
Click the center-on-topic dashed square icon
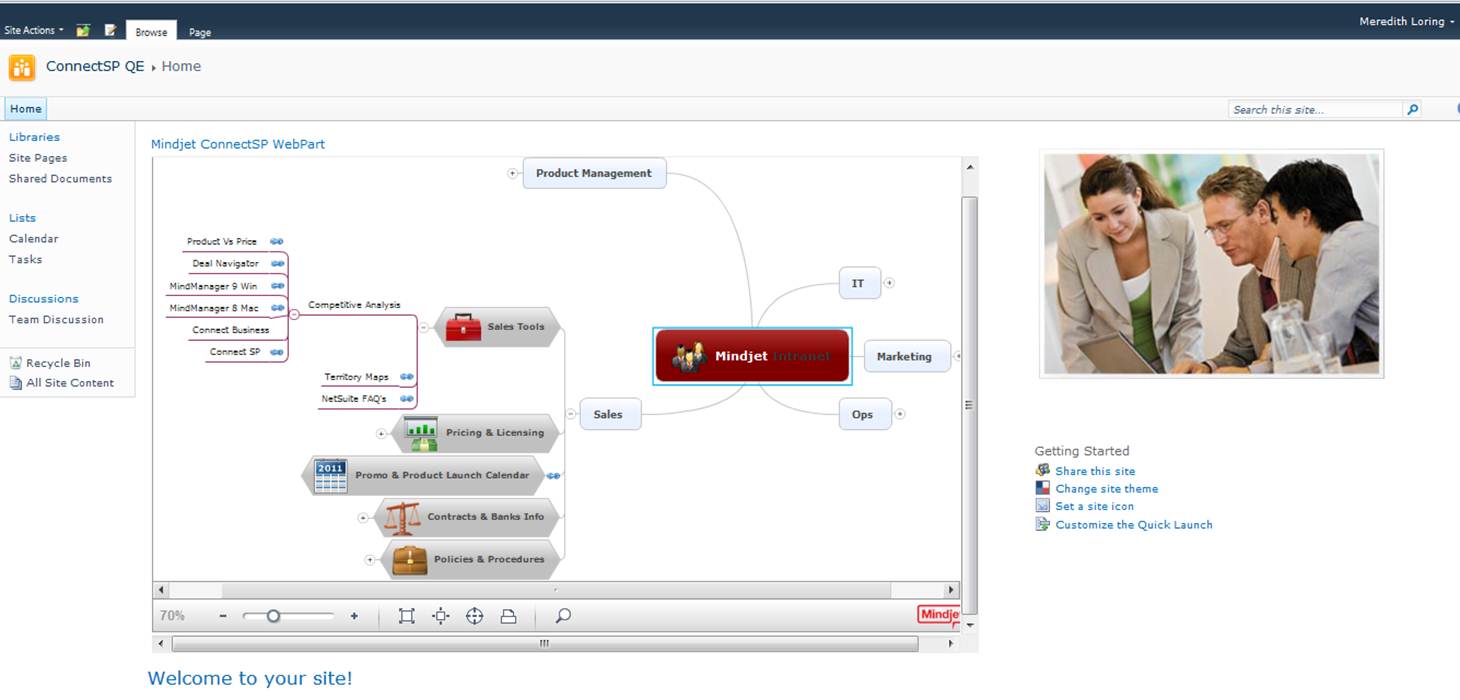(x=441, y=616)
